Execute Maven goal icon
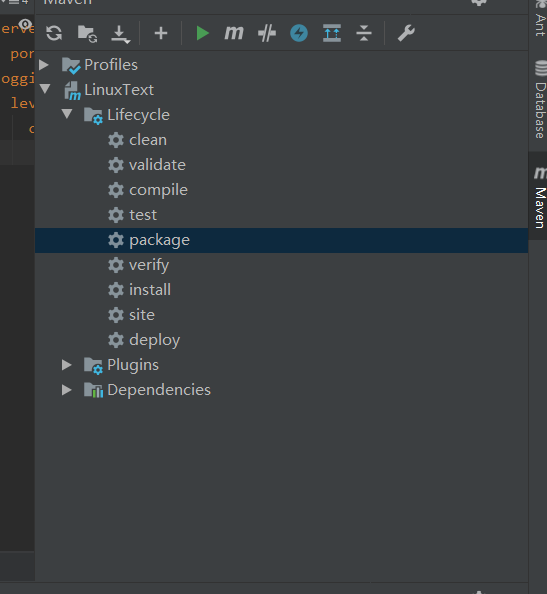 click(234, 33)
